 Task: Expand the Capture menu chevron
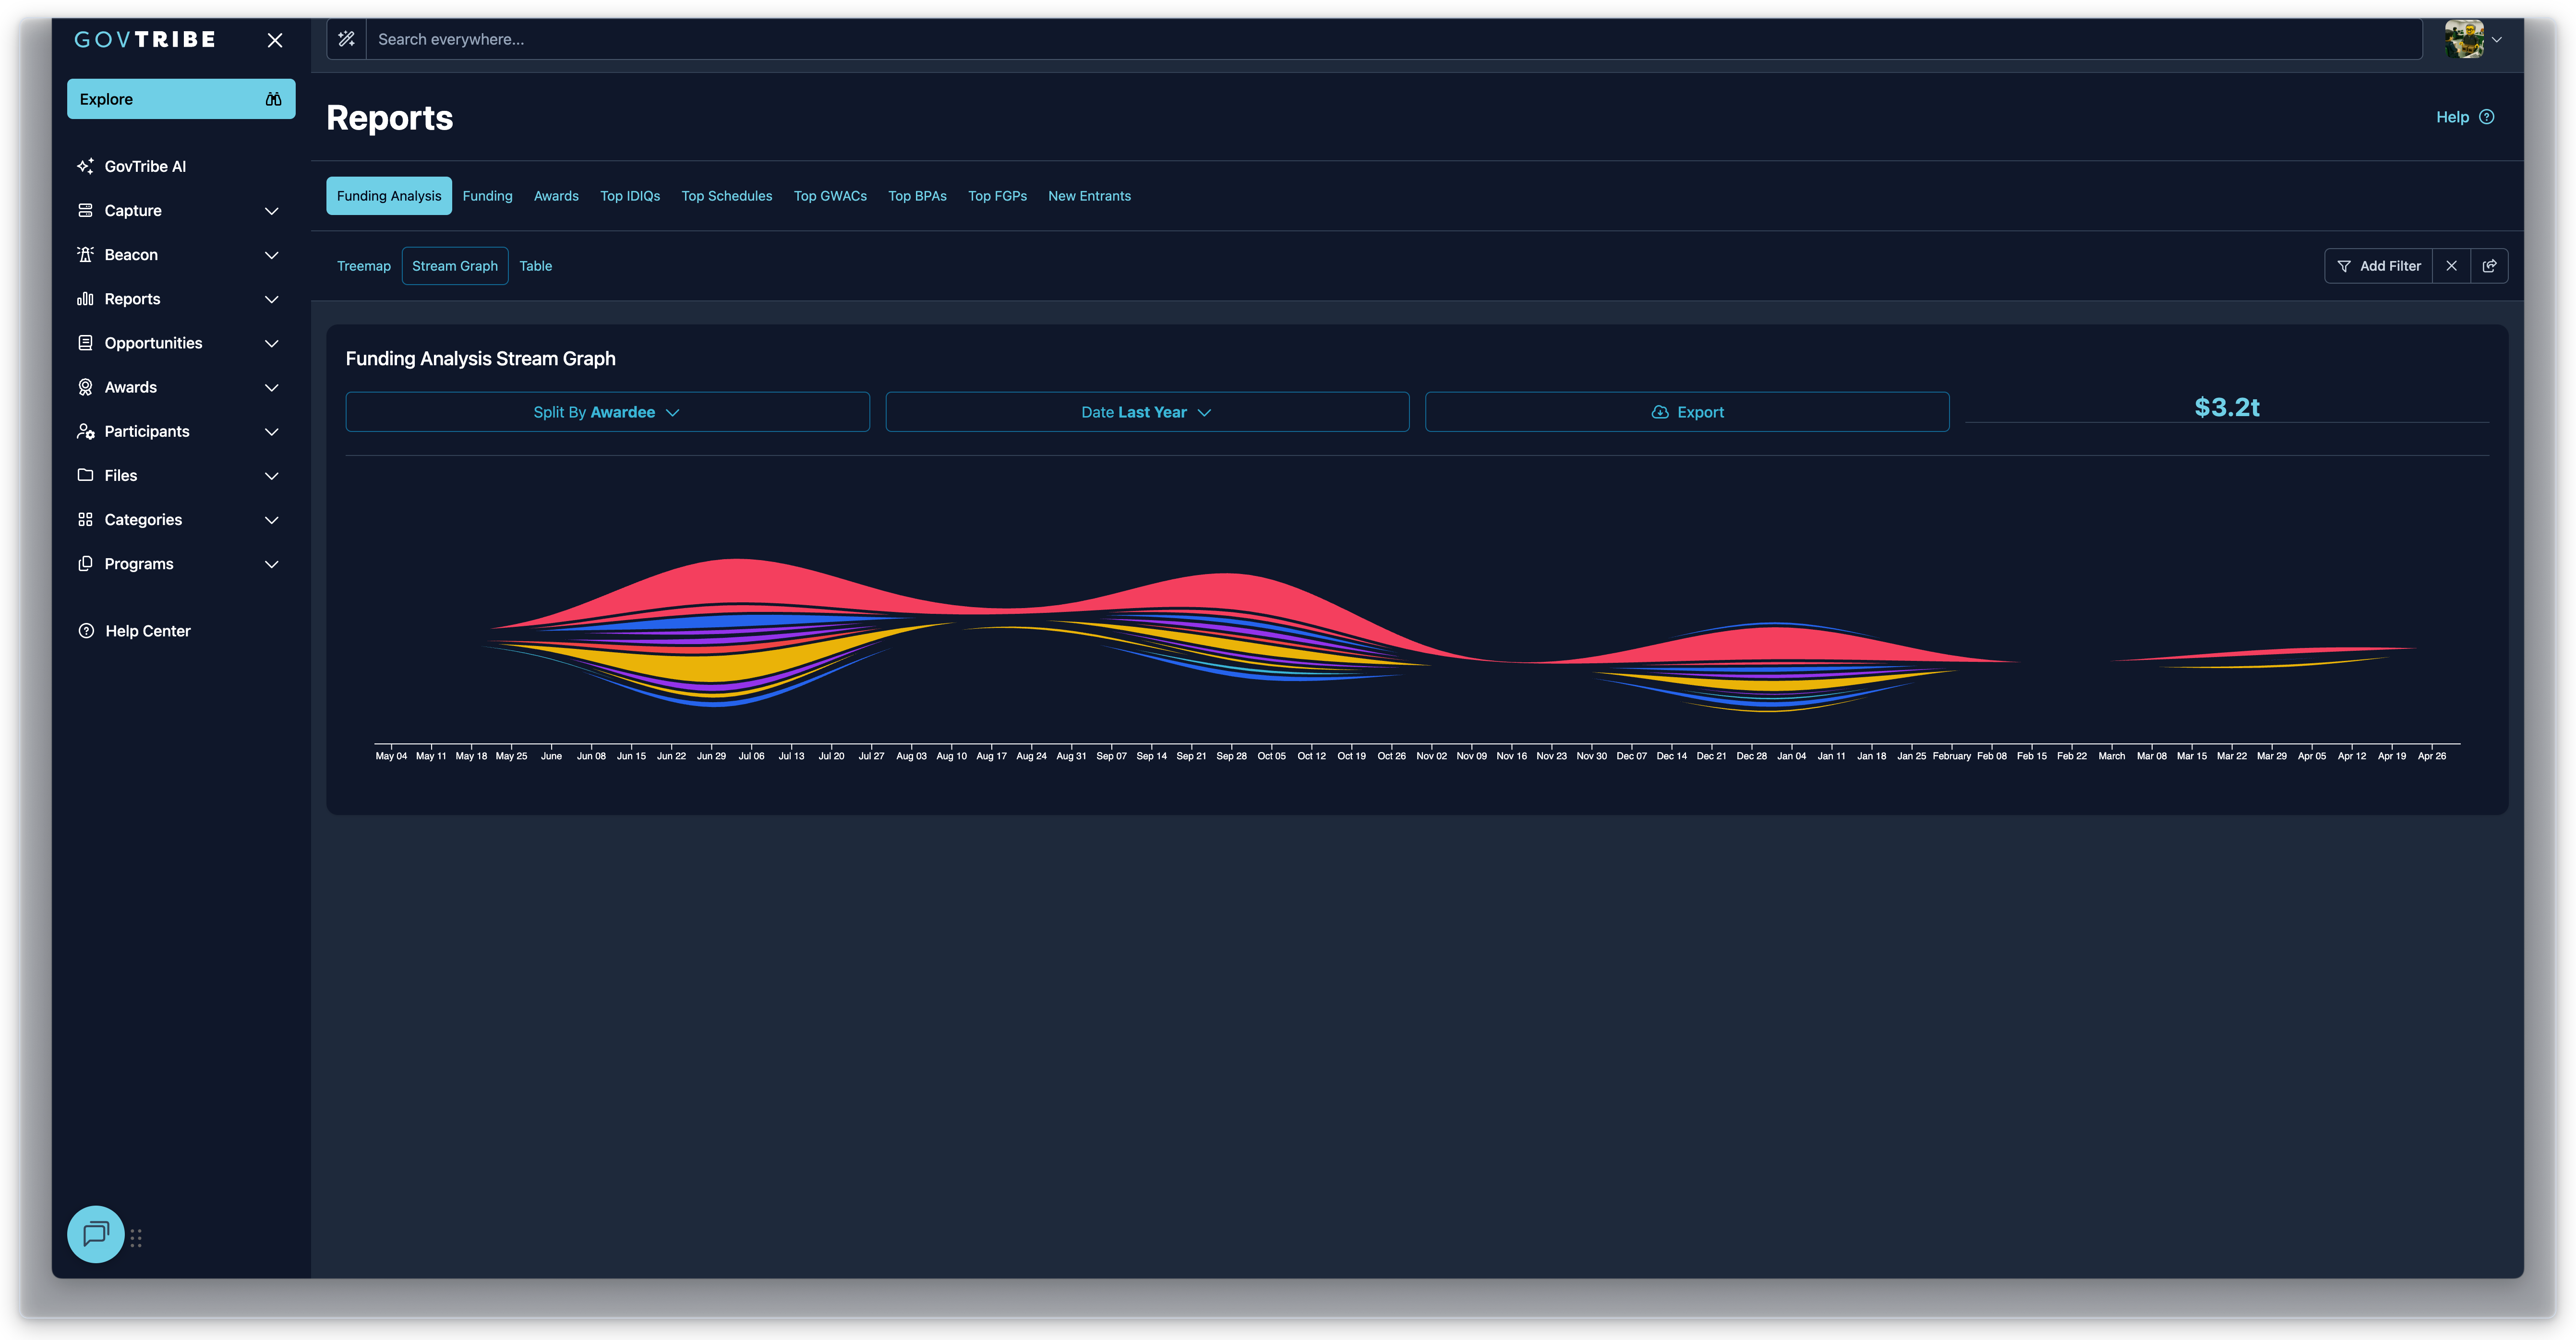click(271, 210)
